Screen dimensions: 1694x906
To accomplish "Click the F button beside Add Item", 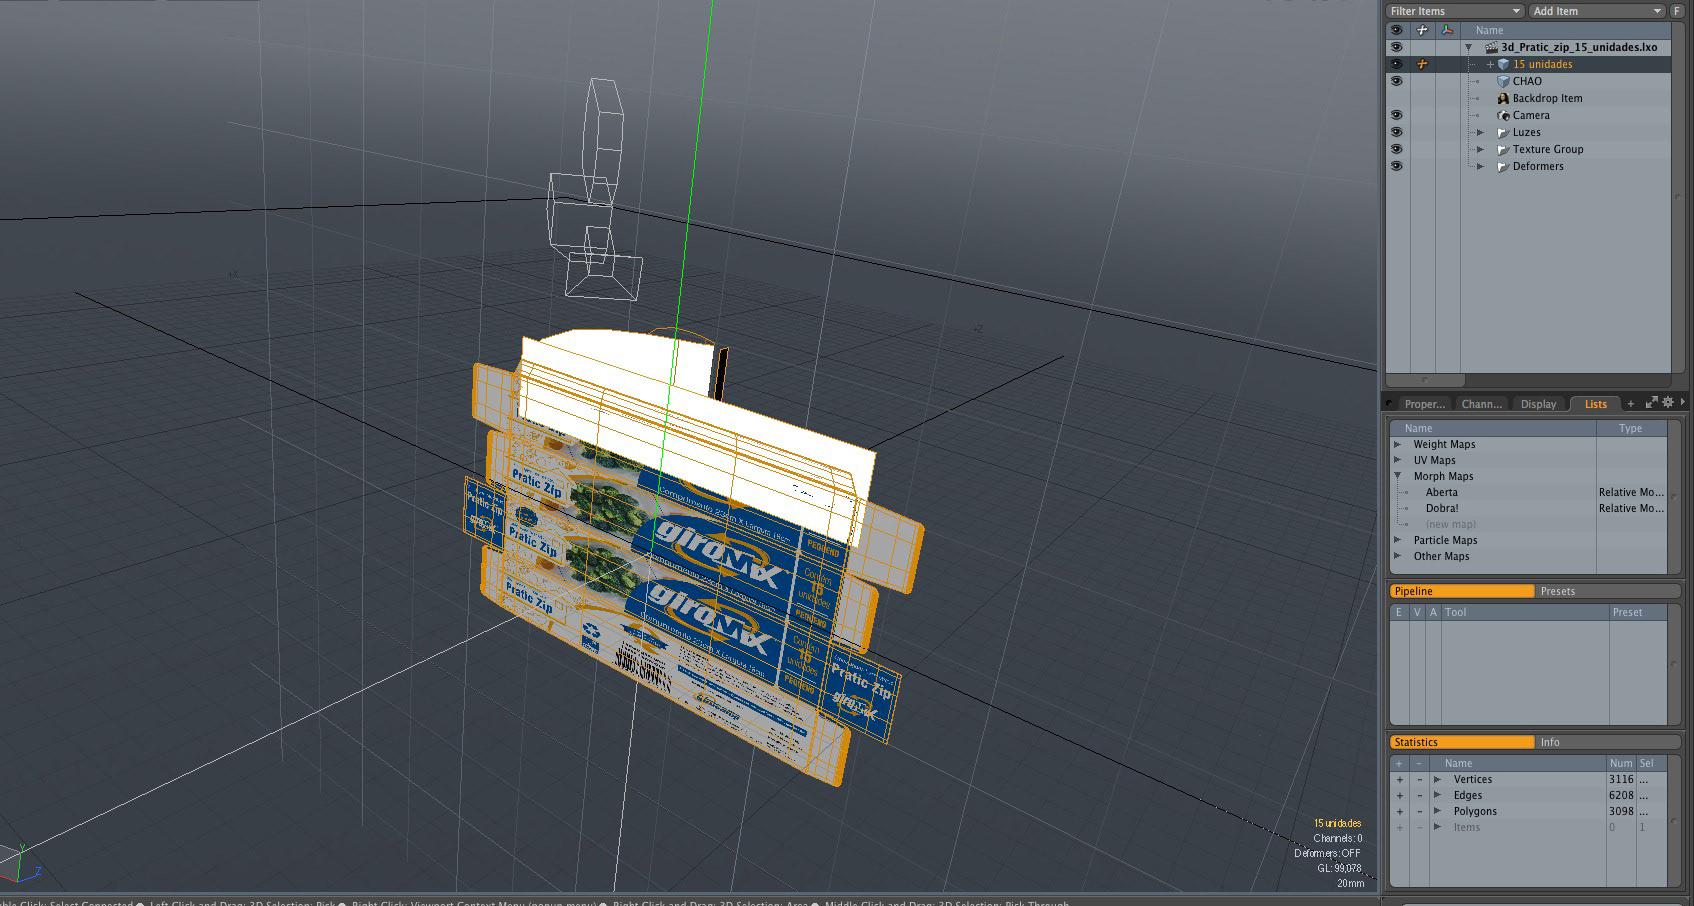I will click(x=1677, y=11).
